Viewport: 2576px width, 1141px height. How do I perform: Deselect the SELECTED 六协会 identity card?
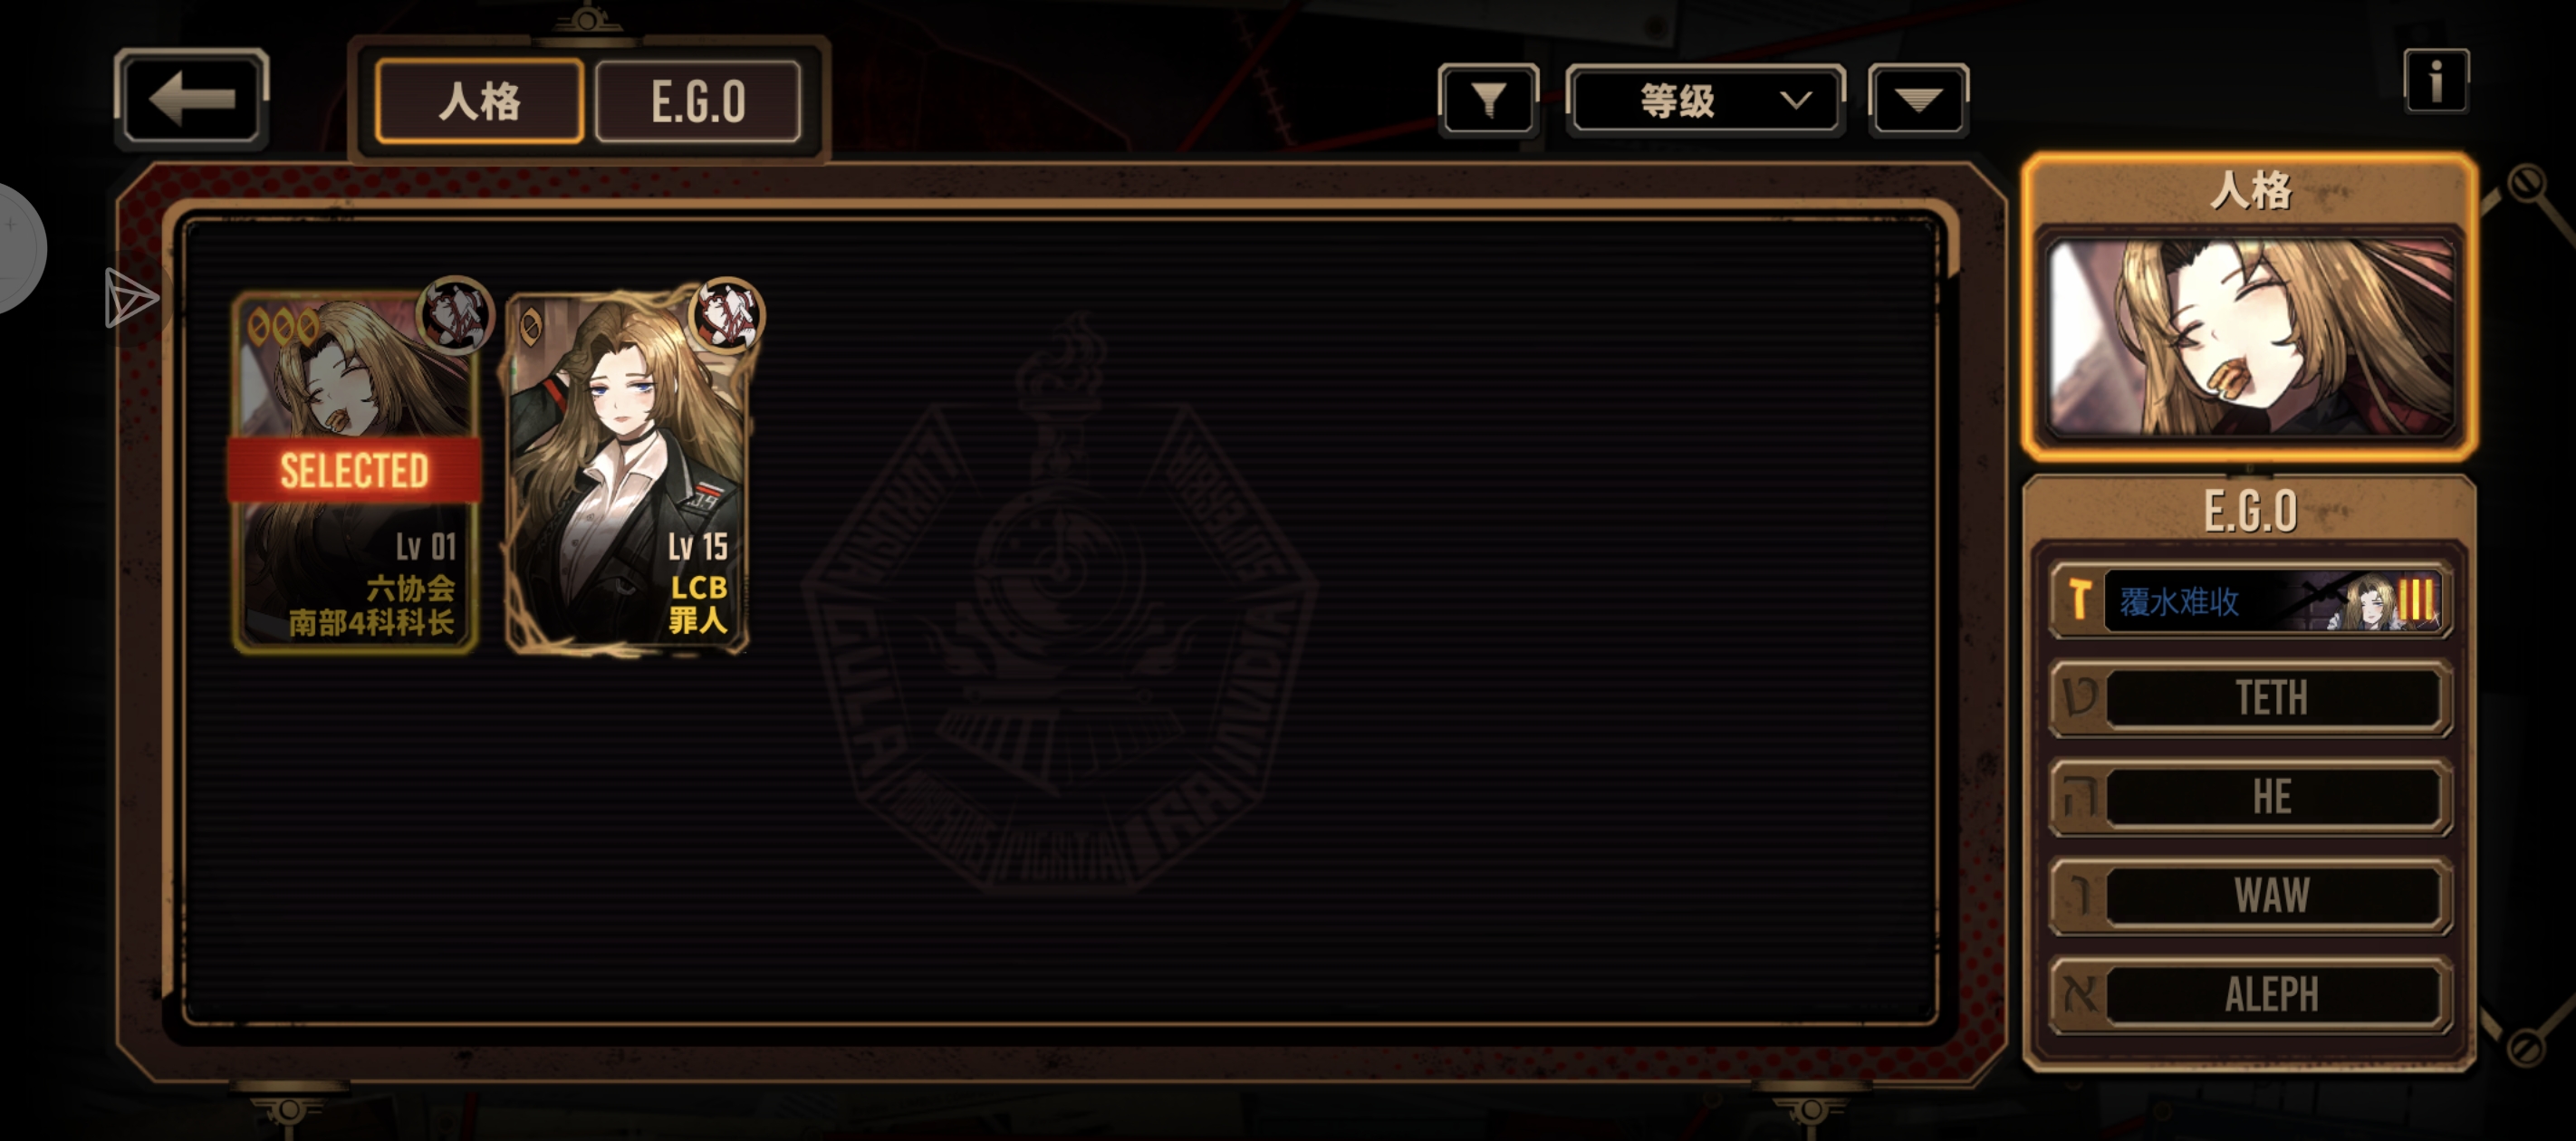[355, 472]
